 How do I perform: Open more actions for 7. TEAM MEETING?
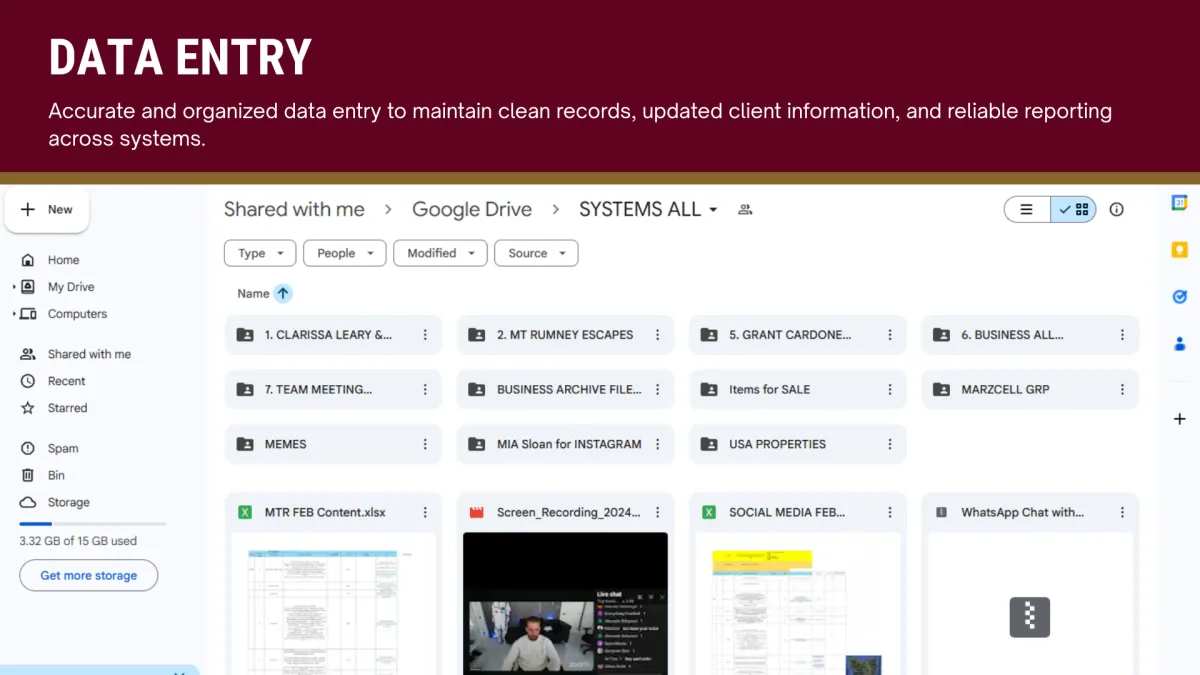pyautogui.click(x=425, y=390)
